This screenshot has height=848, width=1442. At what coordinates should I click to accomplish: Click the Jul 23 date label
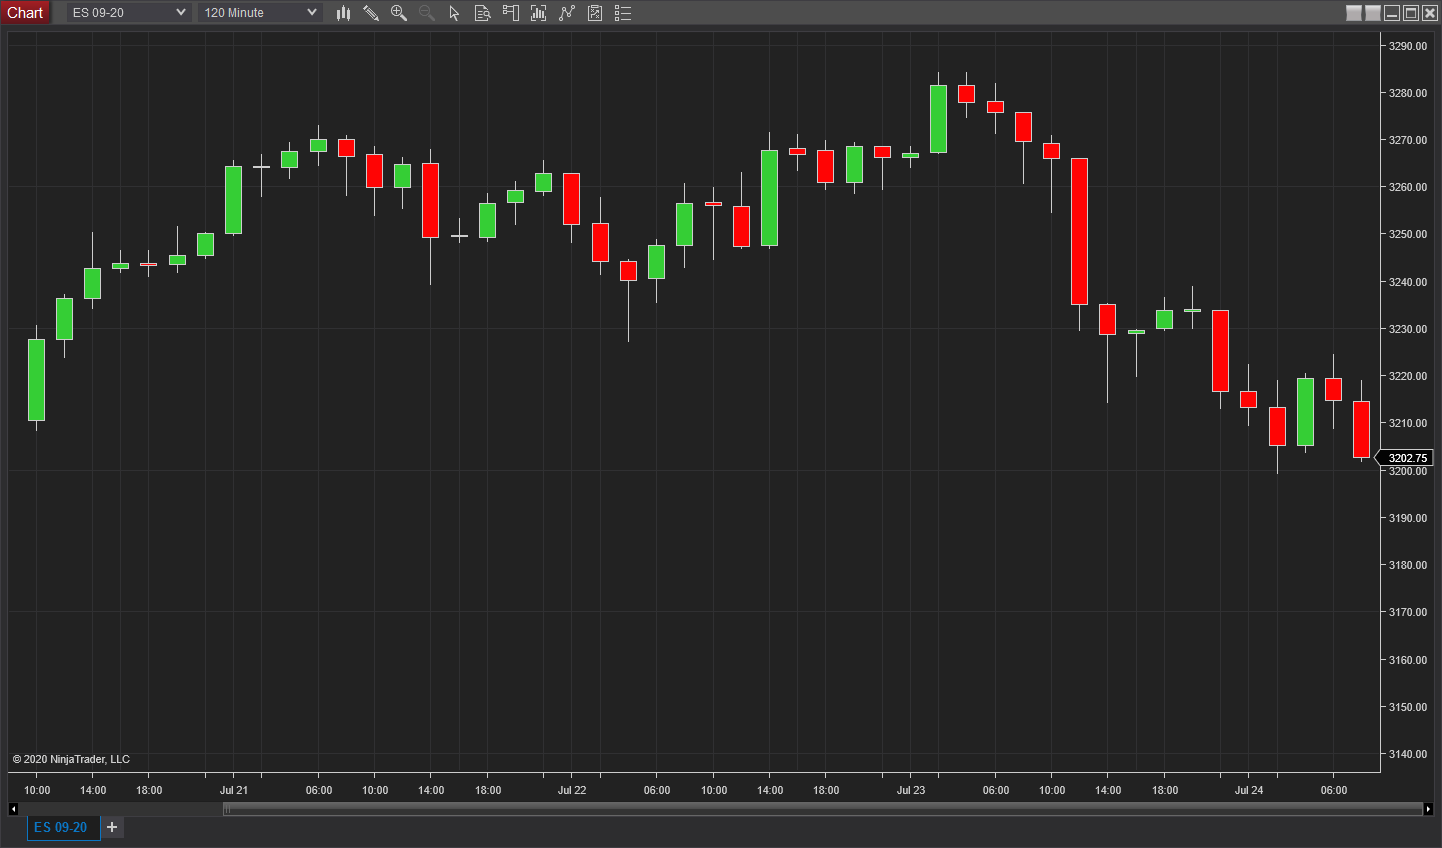(x=911, y=790)
